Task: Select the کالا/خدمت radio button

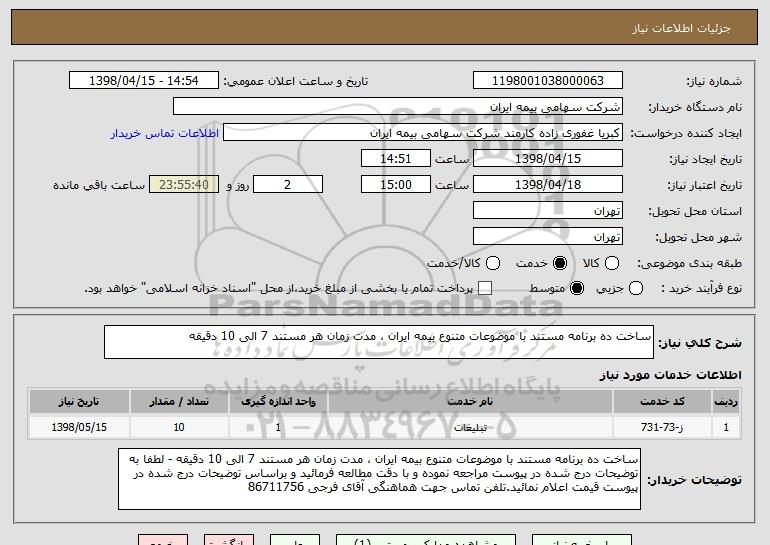Action: pos(493,263)
